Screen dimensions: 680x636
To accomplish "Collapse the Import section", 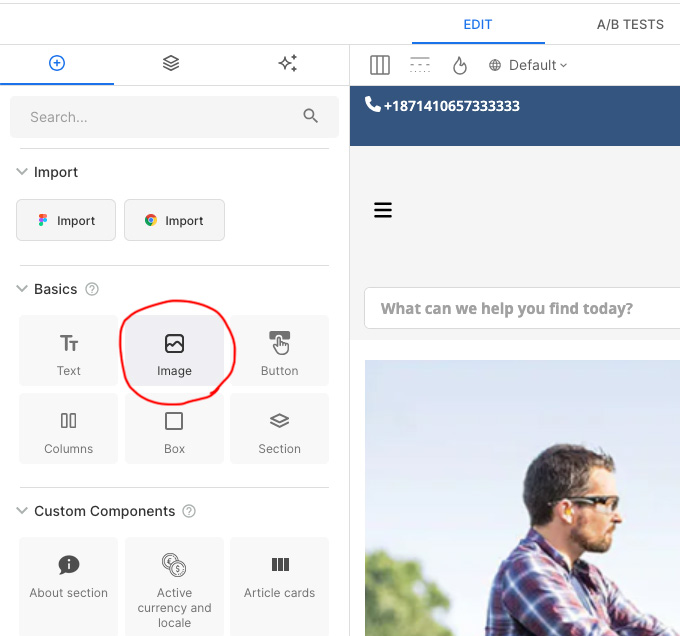I will click(x=22, y=172).
